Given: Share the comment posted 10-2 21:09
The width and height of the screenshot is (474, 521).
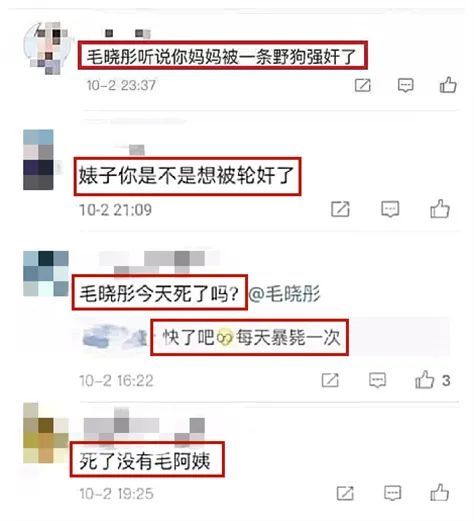Looking at the screenshot, I should coord(340,209).
